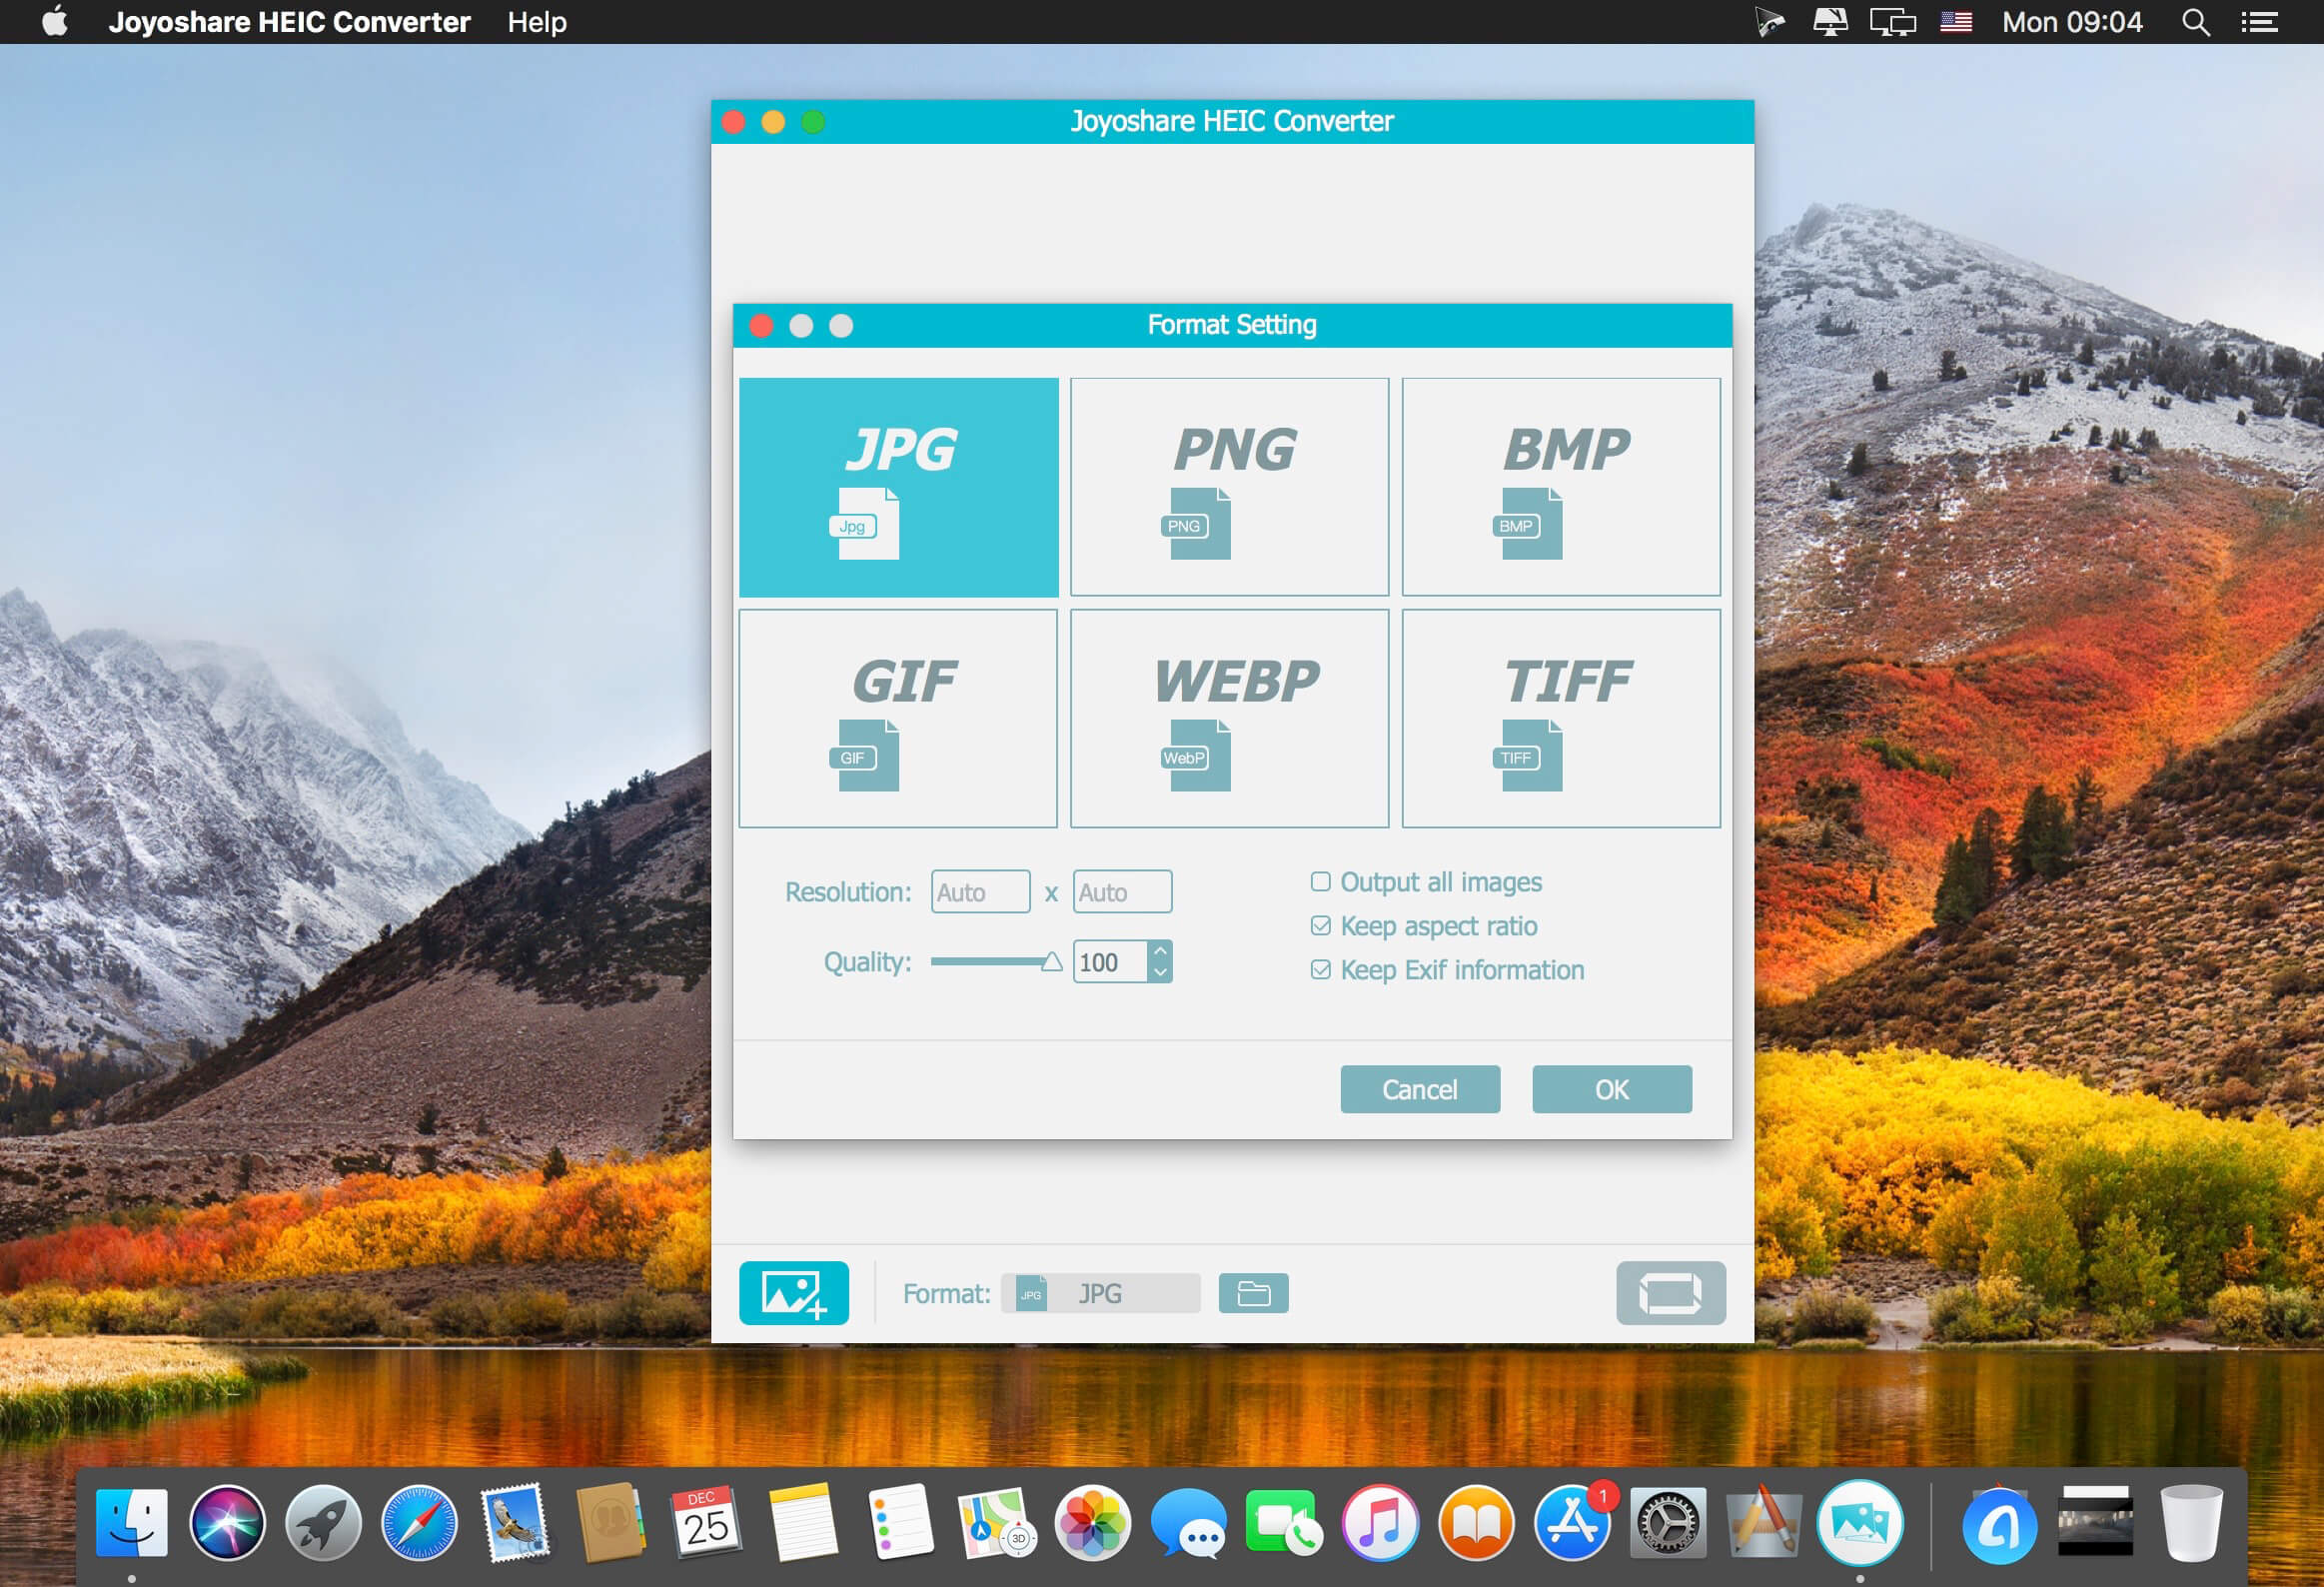The image size is (2324, 1587).
Task: Open the Joyoshare HEIC Converter menu
Action: [289, 22]
